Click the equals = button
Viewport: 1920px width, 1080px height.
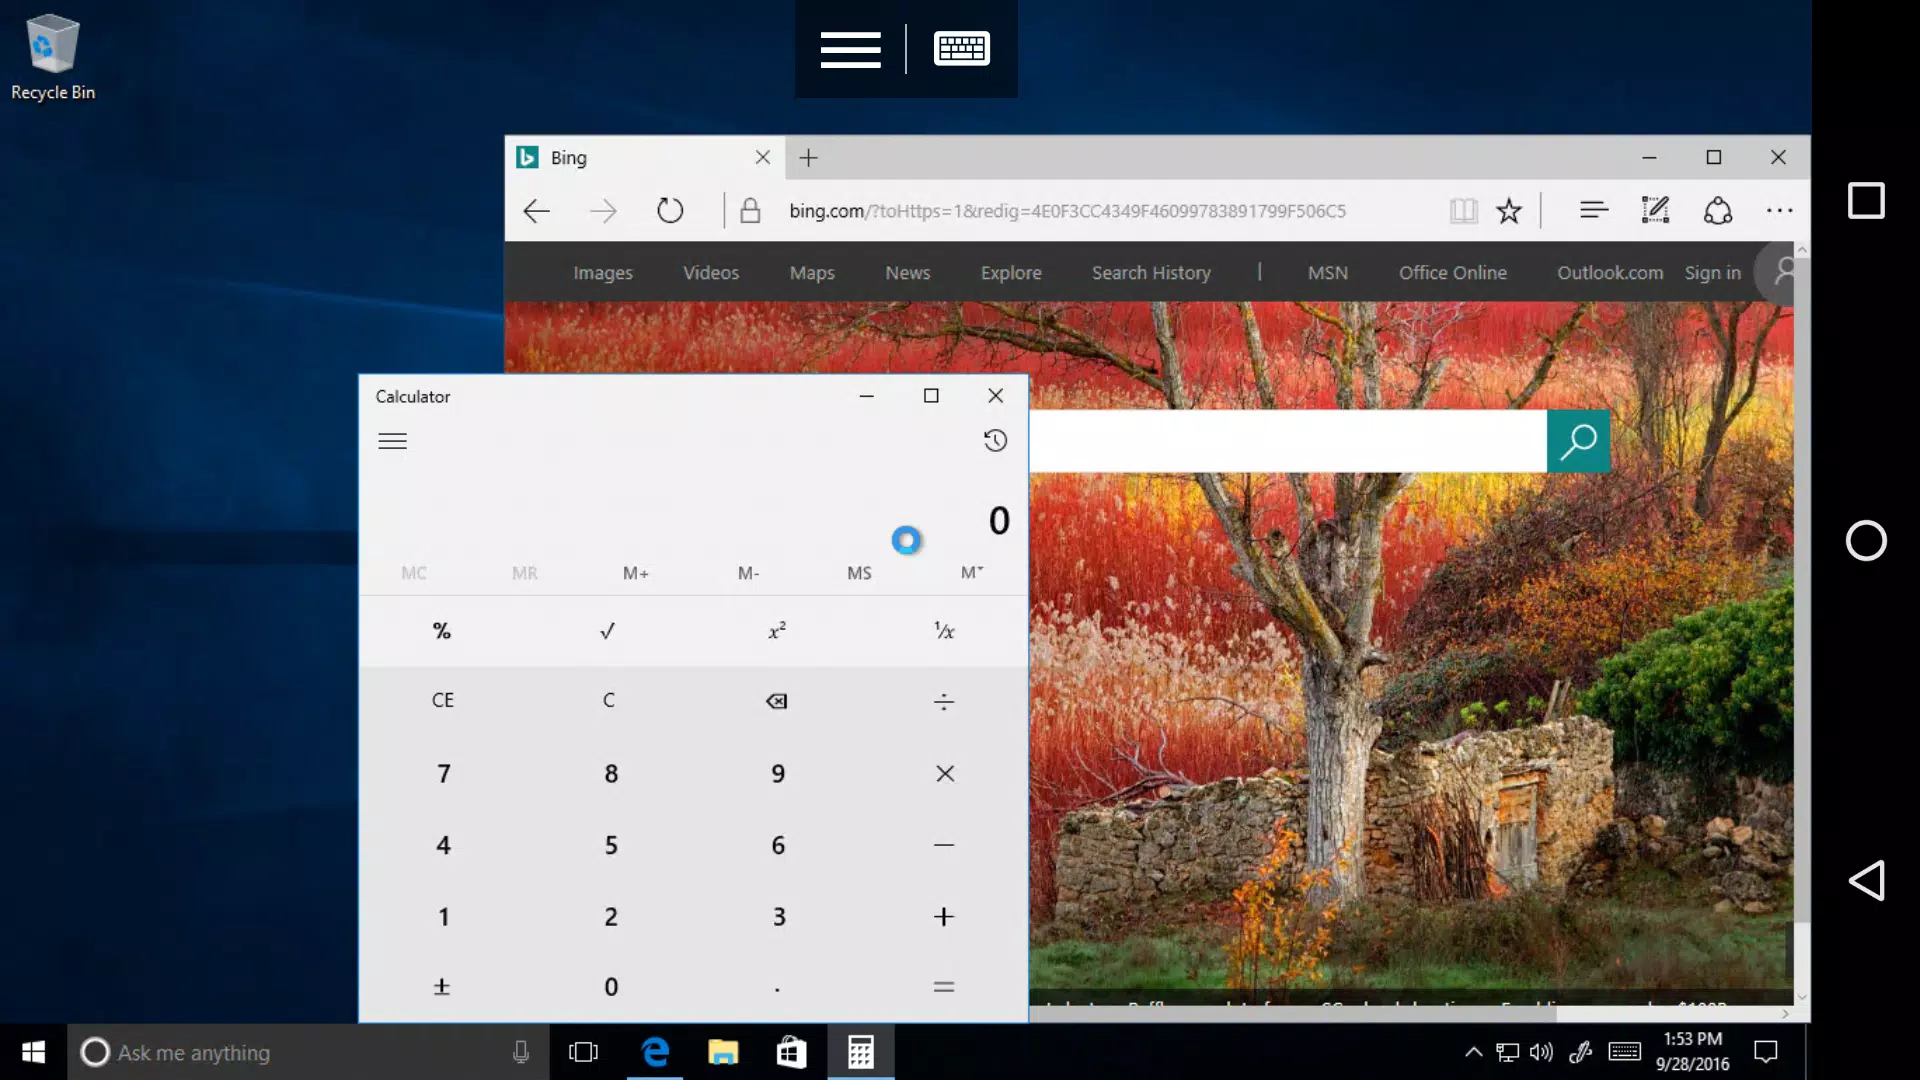tap(943, 986)
